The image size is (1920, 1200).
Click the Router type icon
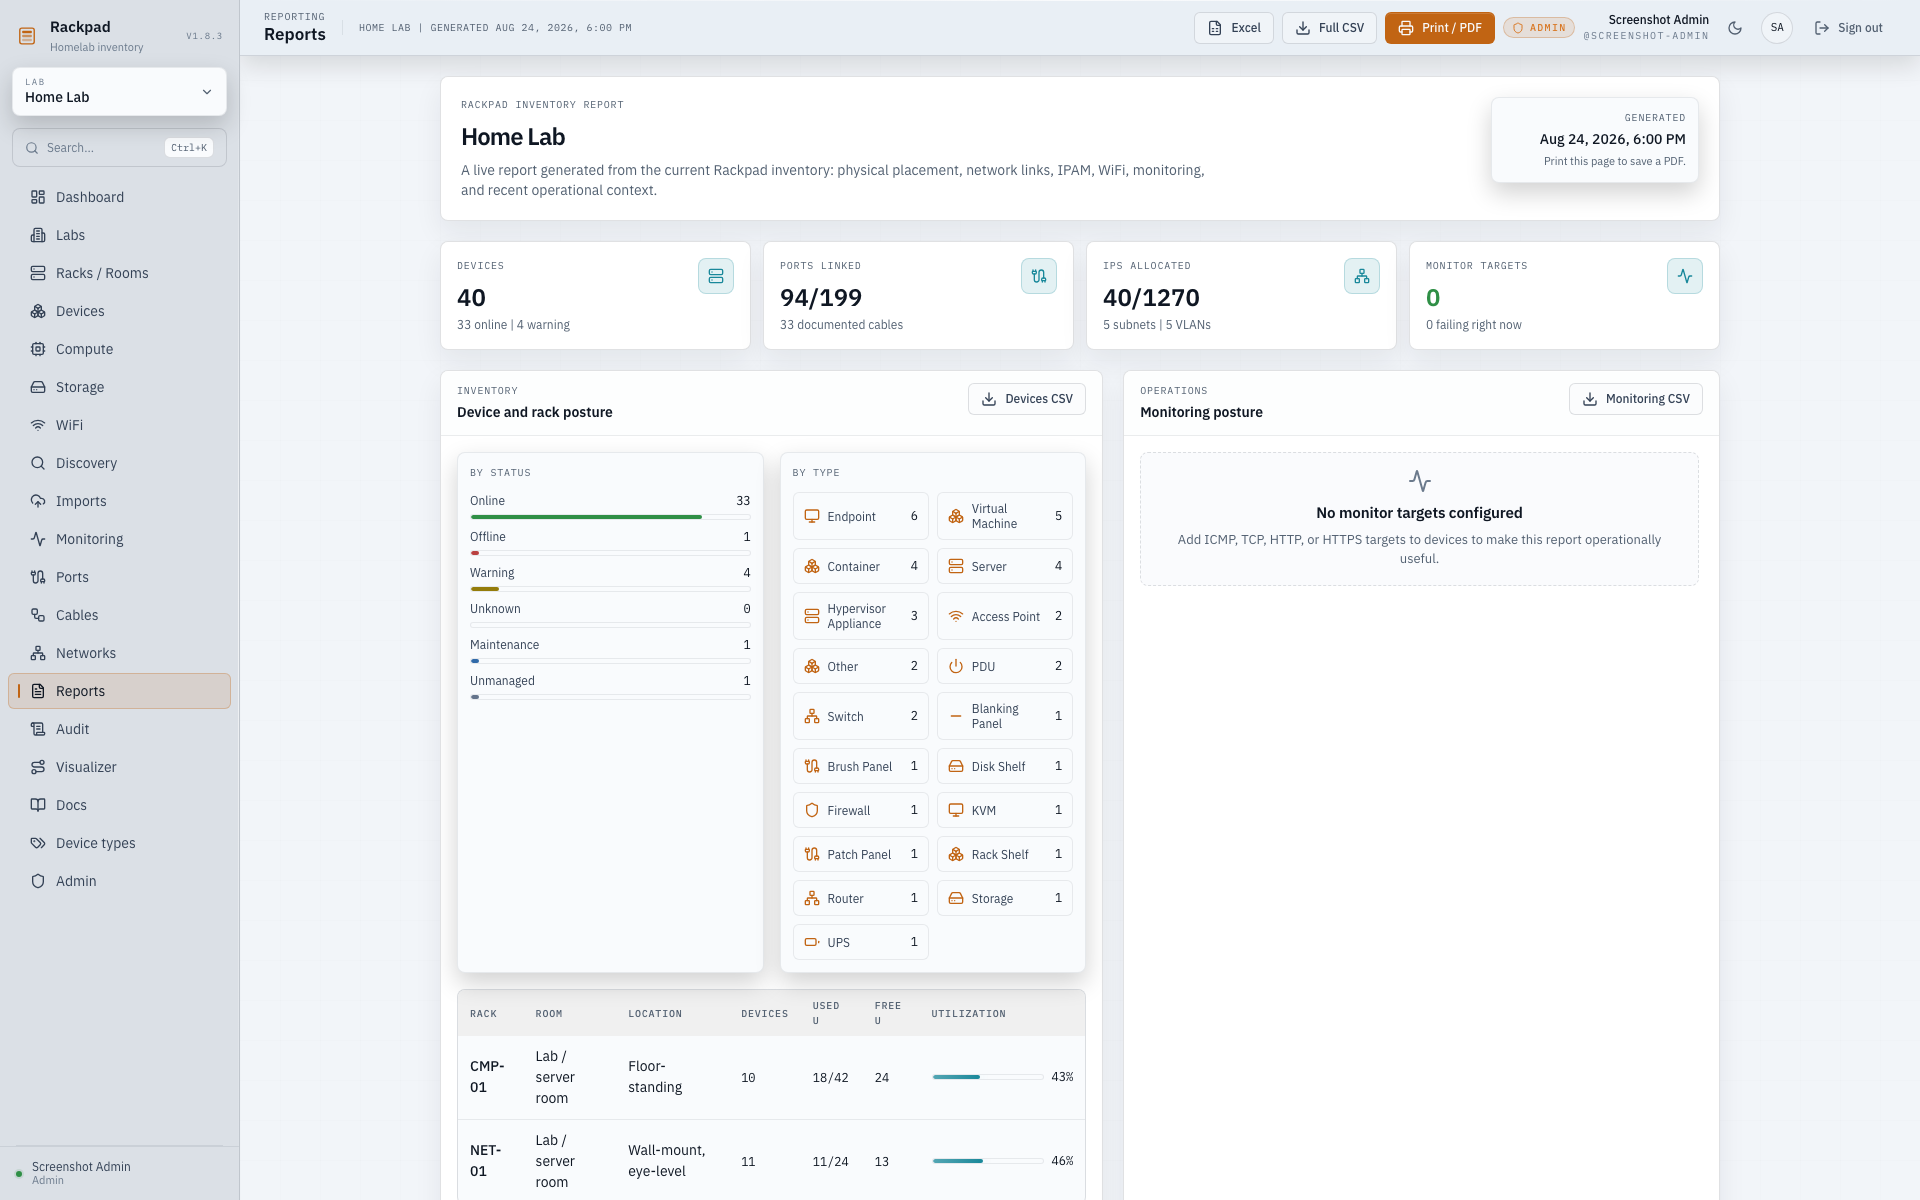click(x=812, y=898)
